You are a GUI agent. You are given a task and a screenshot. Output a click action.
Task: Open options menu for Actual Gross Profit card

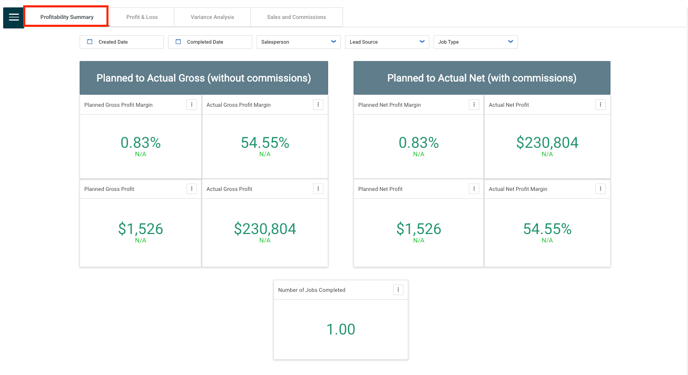318,189
